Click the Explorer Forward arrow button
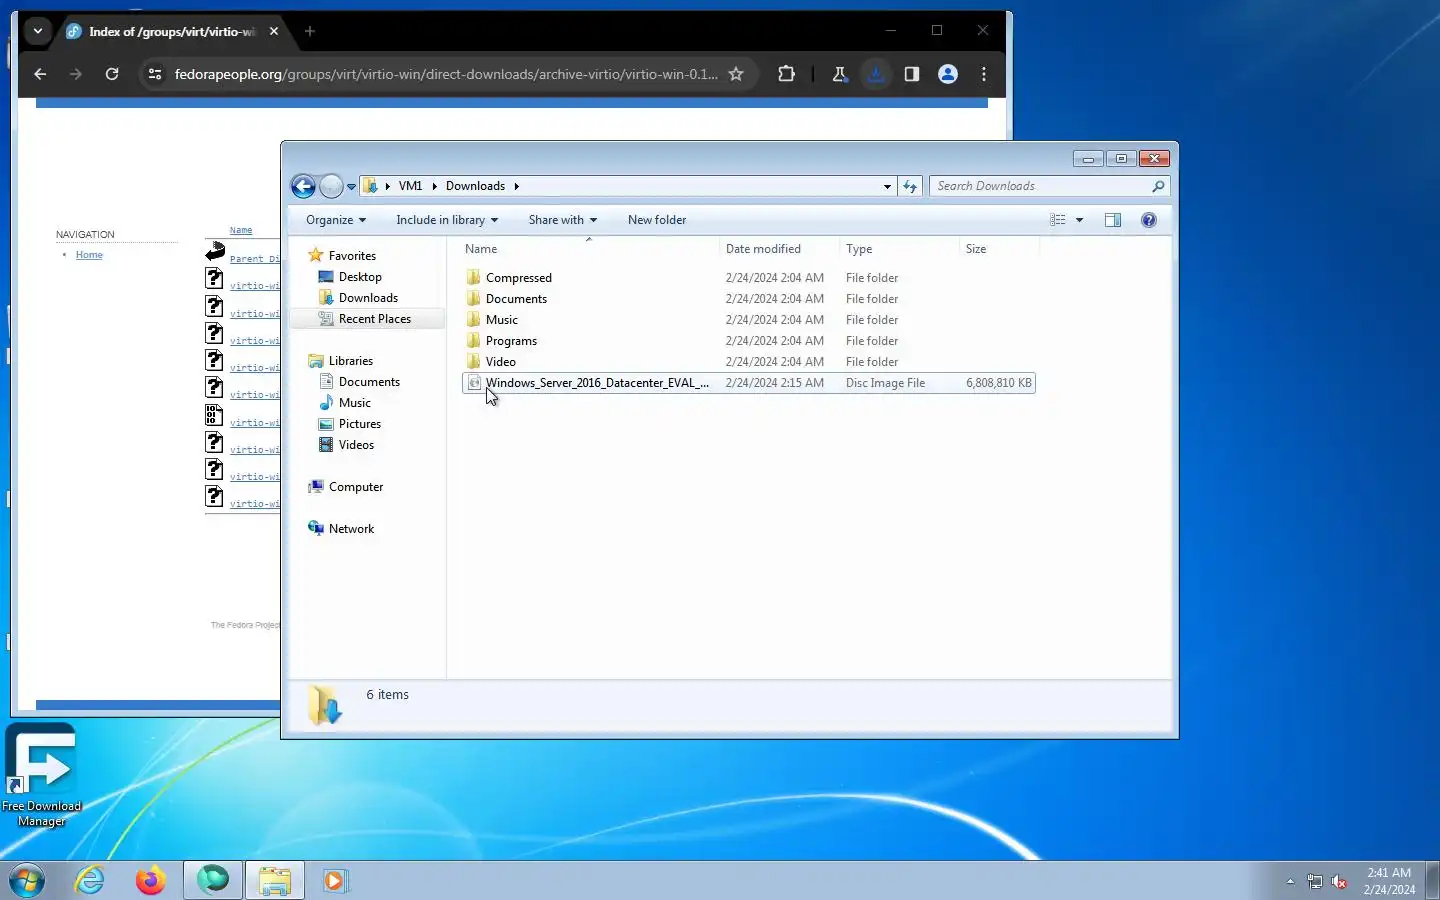Image resolution: width=1440 pixels, height=900 pixels. (331, 186)
